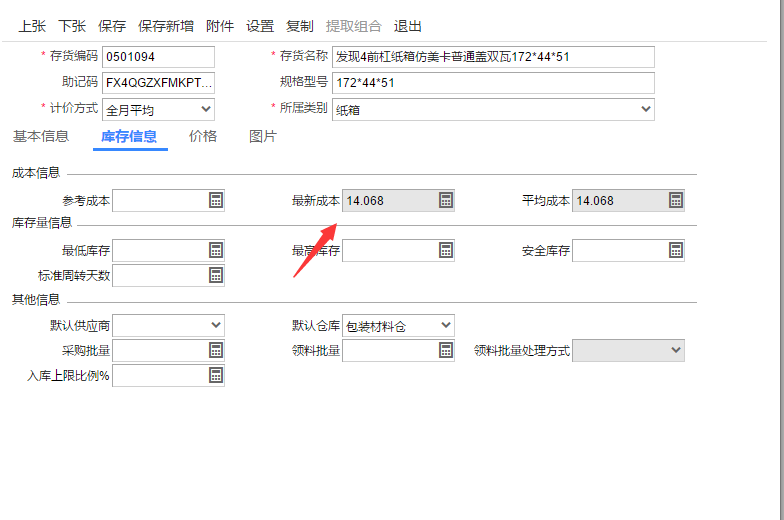Image resolution: width=784 pixels, height=520 pixels.
Task: Open the 价格 tab
Action: coord(202,136)
